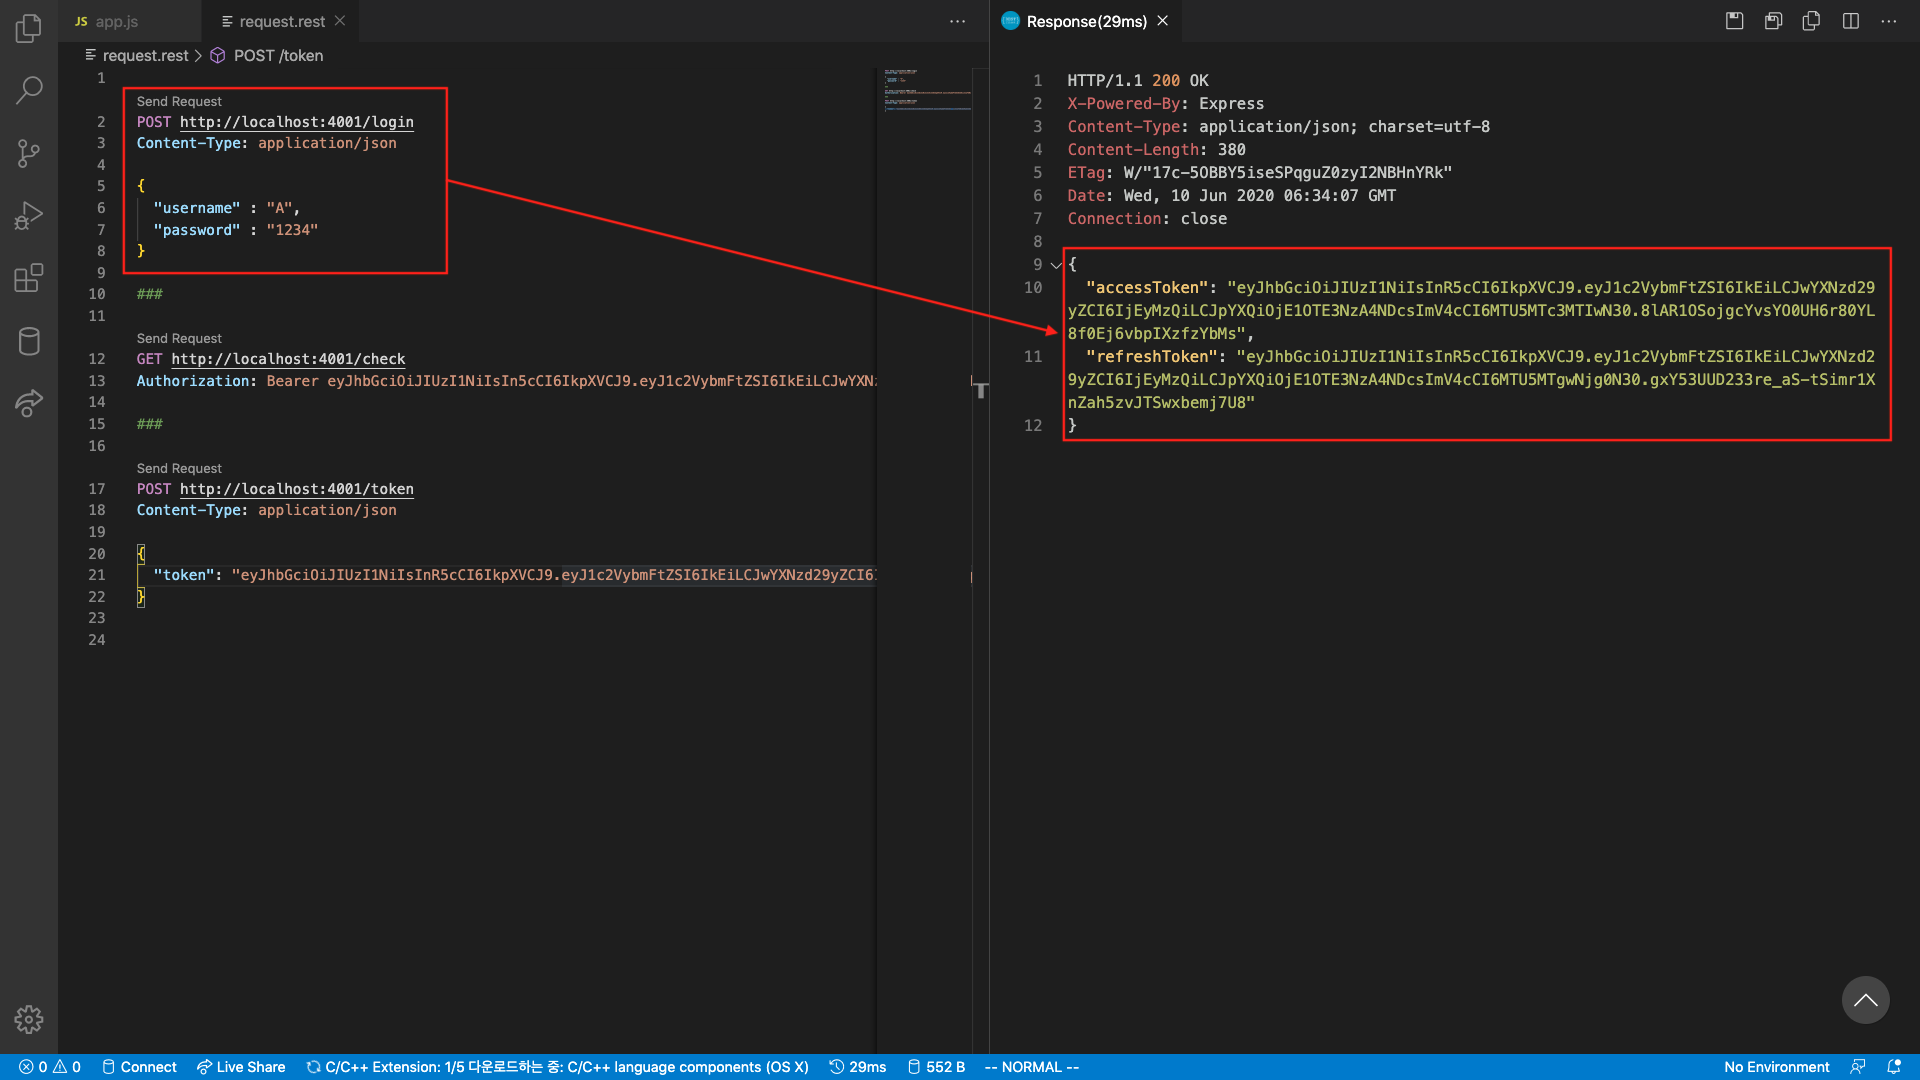Click the scroll-to-top round arrow button

coord(1865,1000)
